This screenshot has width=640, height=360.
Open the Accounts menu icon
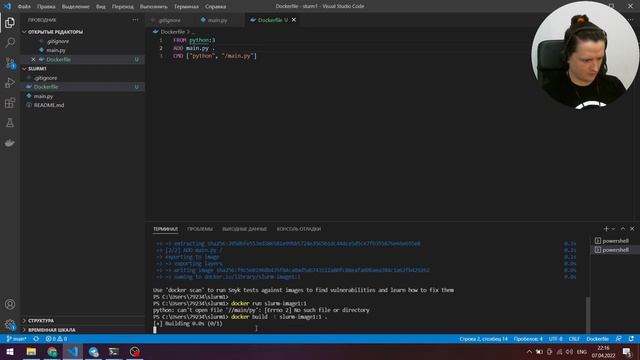pos(10,304)
